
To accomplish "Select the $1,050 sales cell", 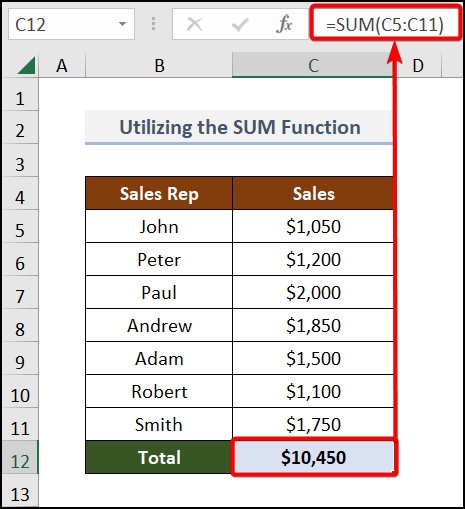I will 313,226.
